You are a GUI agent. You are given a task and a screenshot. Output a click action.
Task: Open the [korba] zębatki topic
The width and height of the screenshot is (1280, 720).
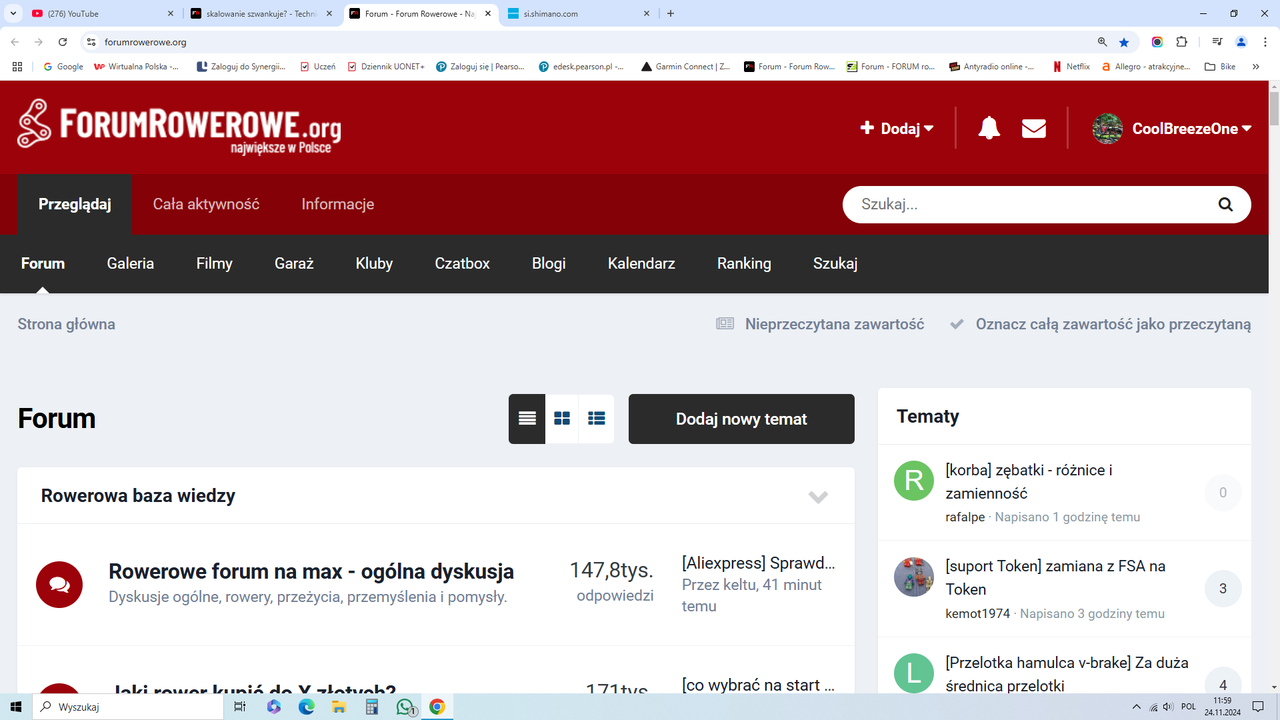coord(1029,481)
